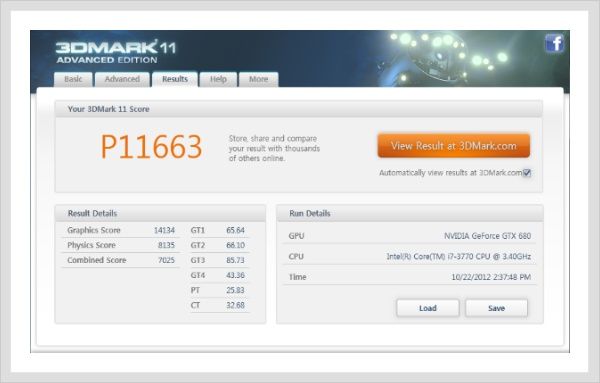The height and width of the screenshot is (383, 600).
Task: Open the Help tab
Action: [x=218, y=79]
